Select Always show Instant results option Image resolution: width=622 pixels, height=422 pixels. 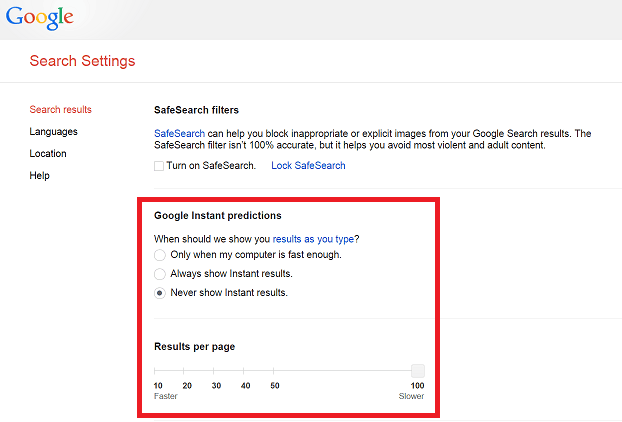pos(160,274)
